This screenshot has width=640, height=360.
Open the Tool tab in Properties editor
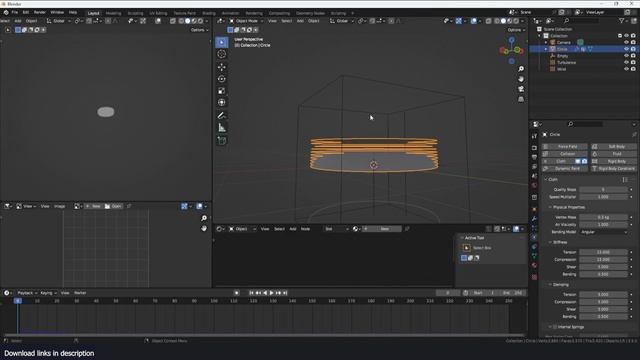point(534,136)
